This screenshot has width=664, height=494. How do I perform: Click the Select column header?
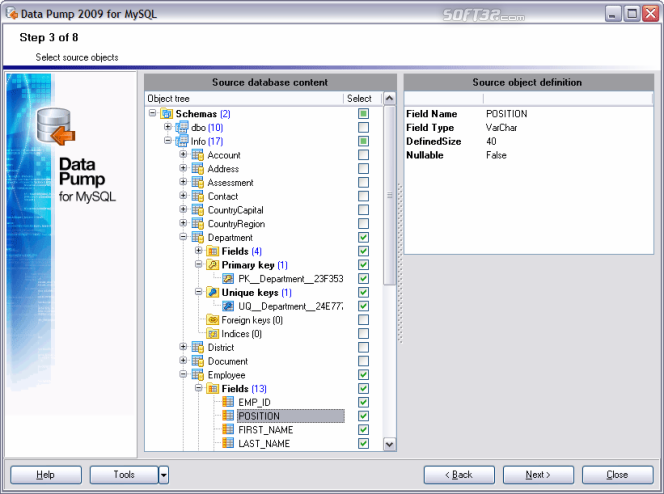coord(362,99)
